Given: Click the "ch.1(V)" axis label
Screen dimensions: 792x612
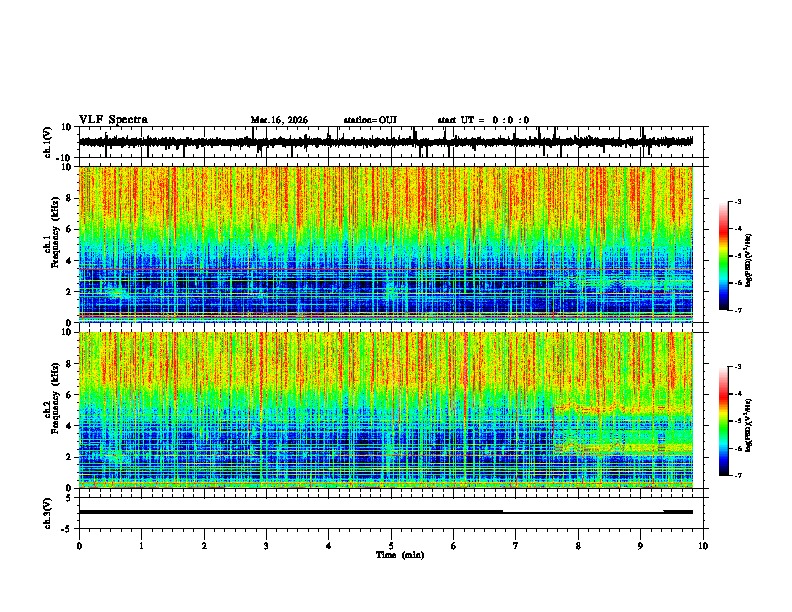Looking at the screenshot, I should pos(48,142).
